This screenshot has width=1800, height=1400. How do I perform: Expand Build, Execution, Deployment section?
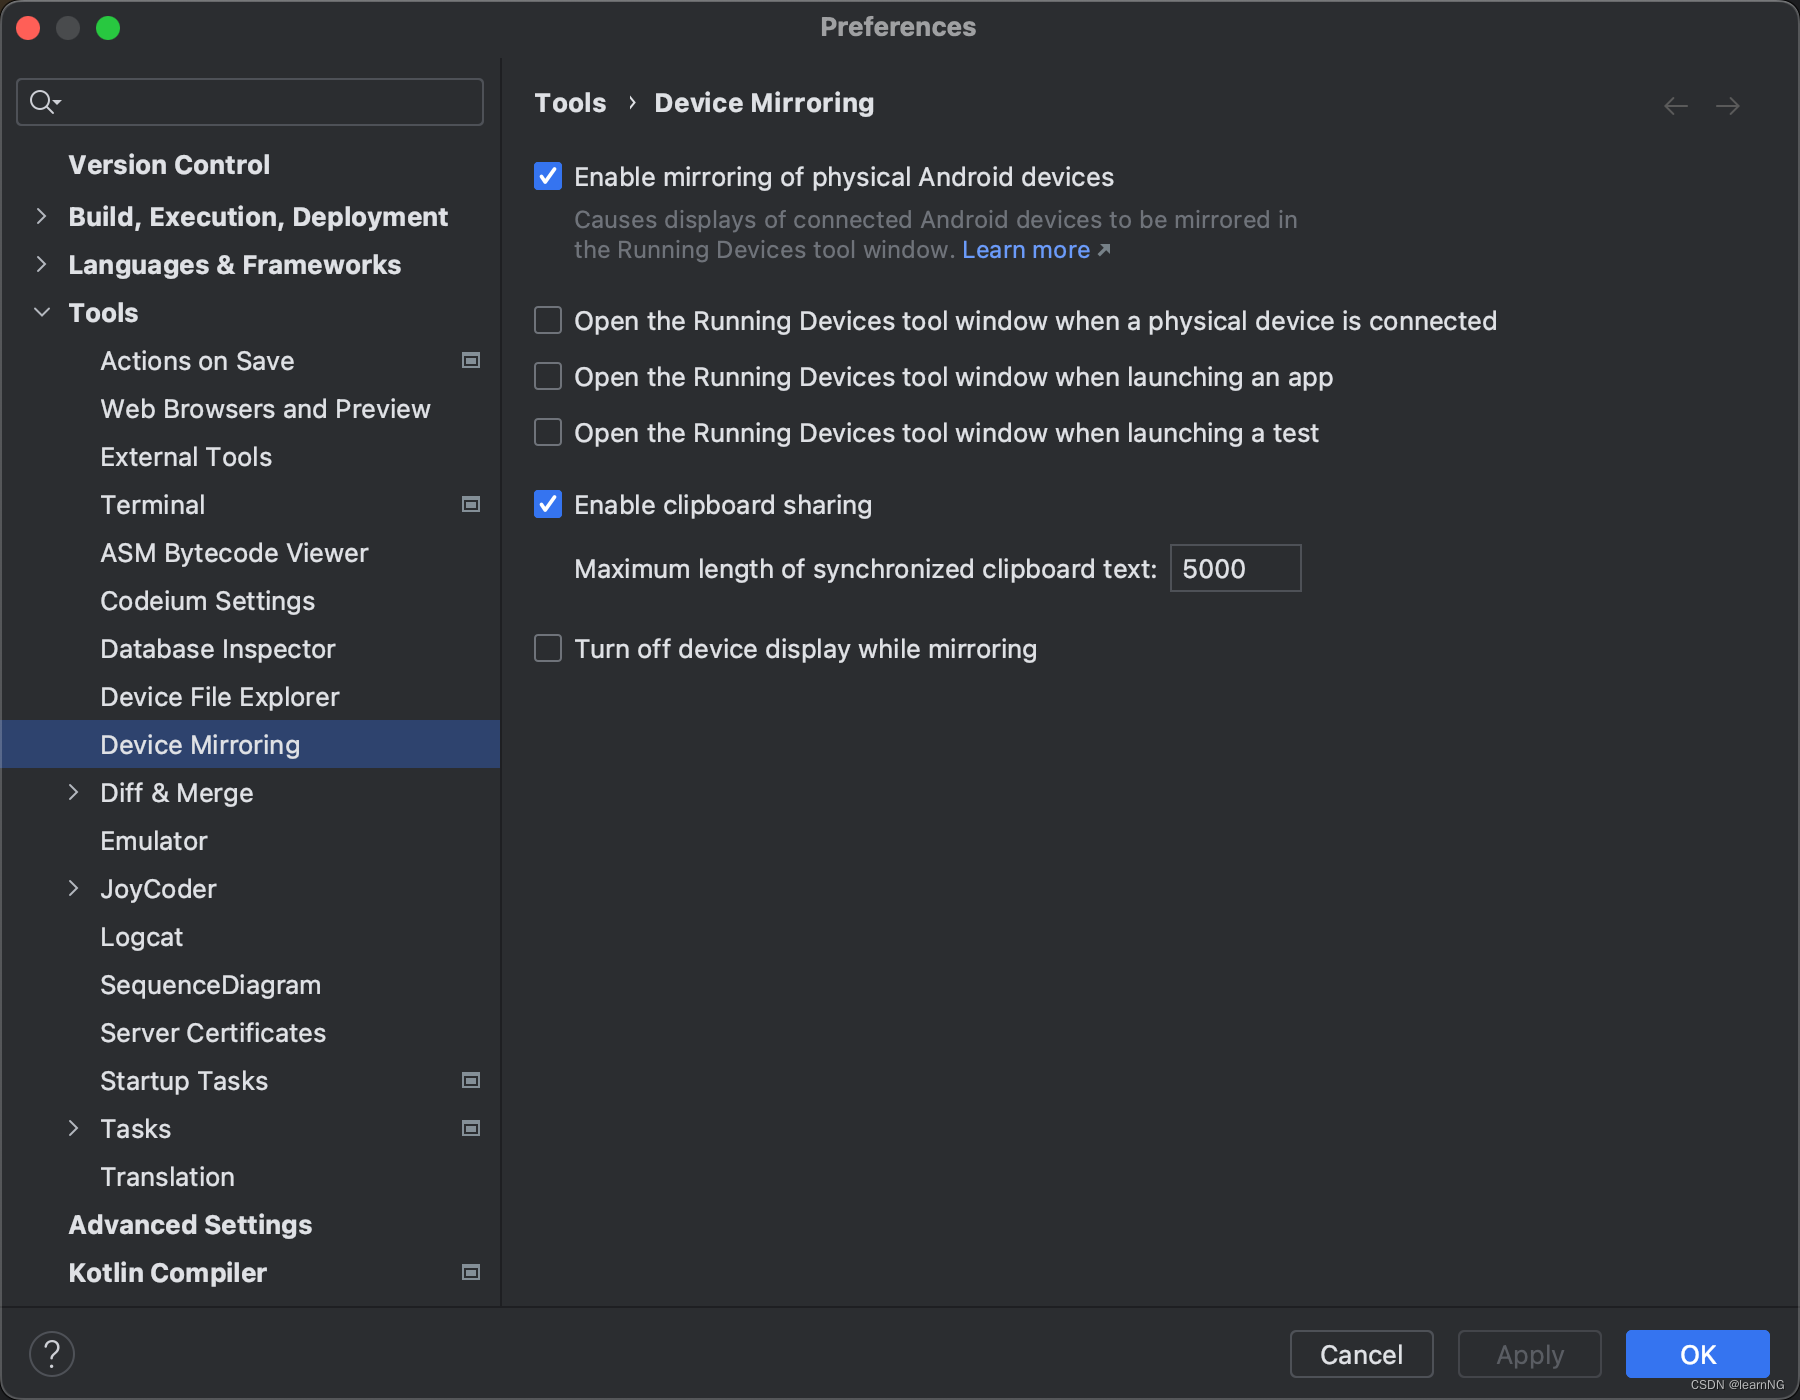[x=42, y=217]
